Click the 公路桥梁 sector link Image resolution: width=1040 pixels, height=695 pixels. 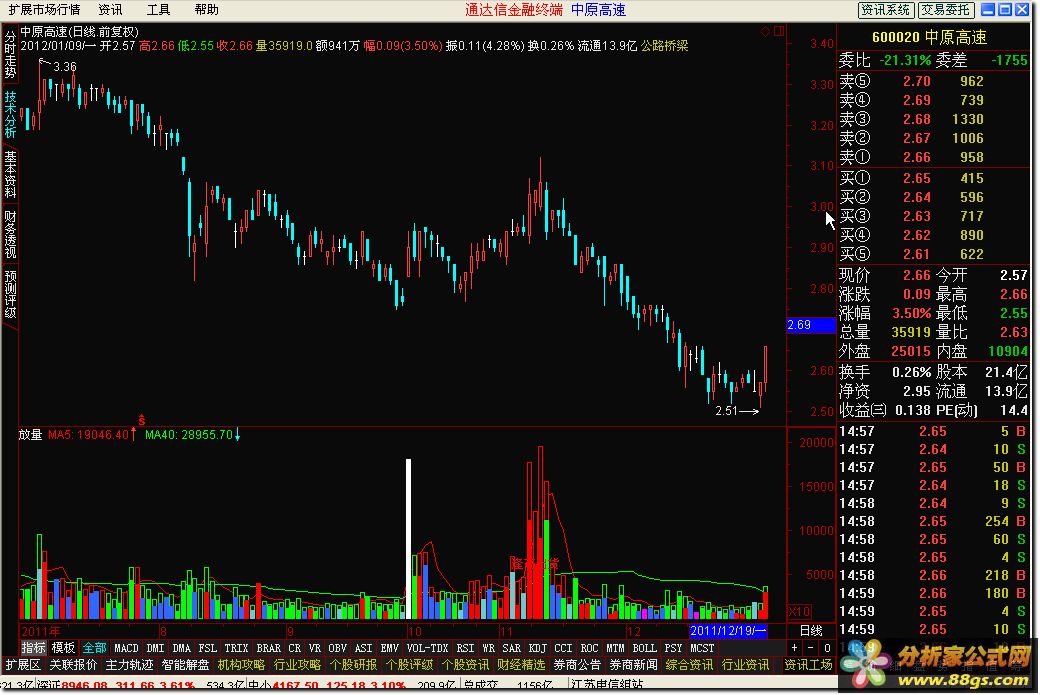tap(665, 46)
